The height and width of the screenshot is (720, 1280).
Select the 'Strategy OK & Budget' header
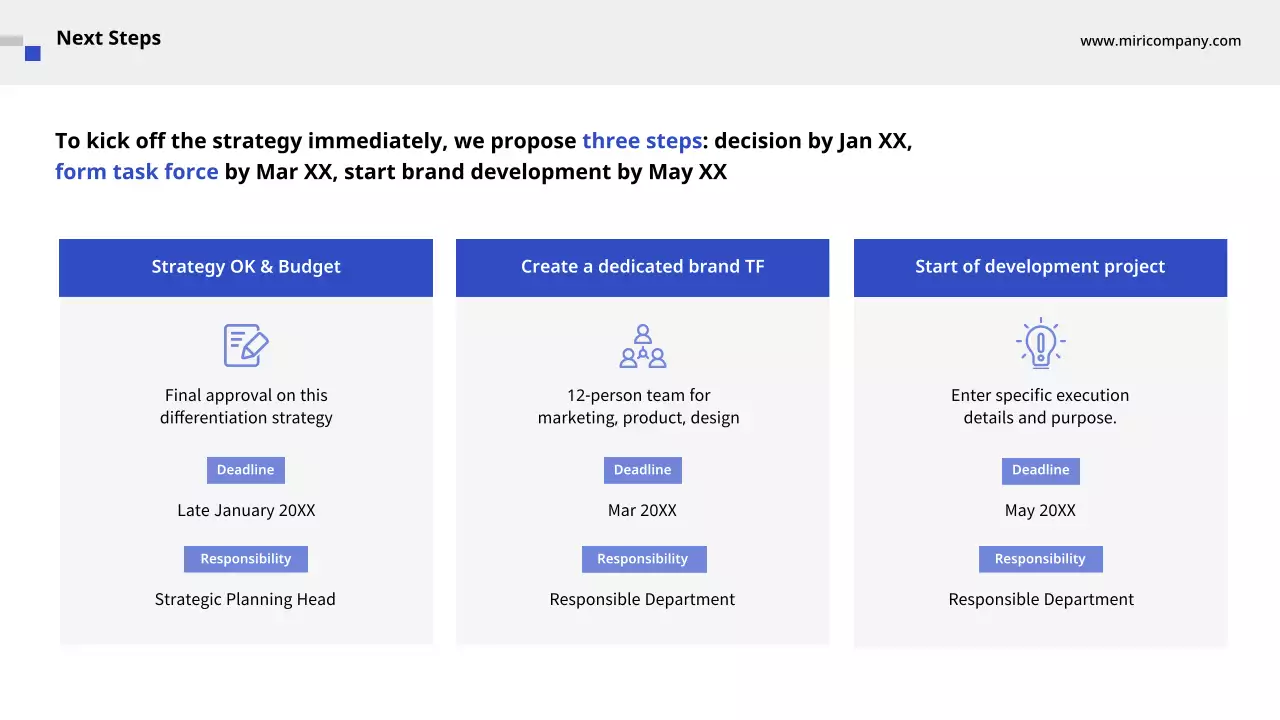pyautogui.click(x=246, y=267)
